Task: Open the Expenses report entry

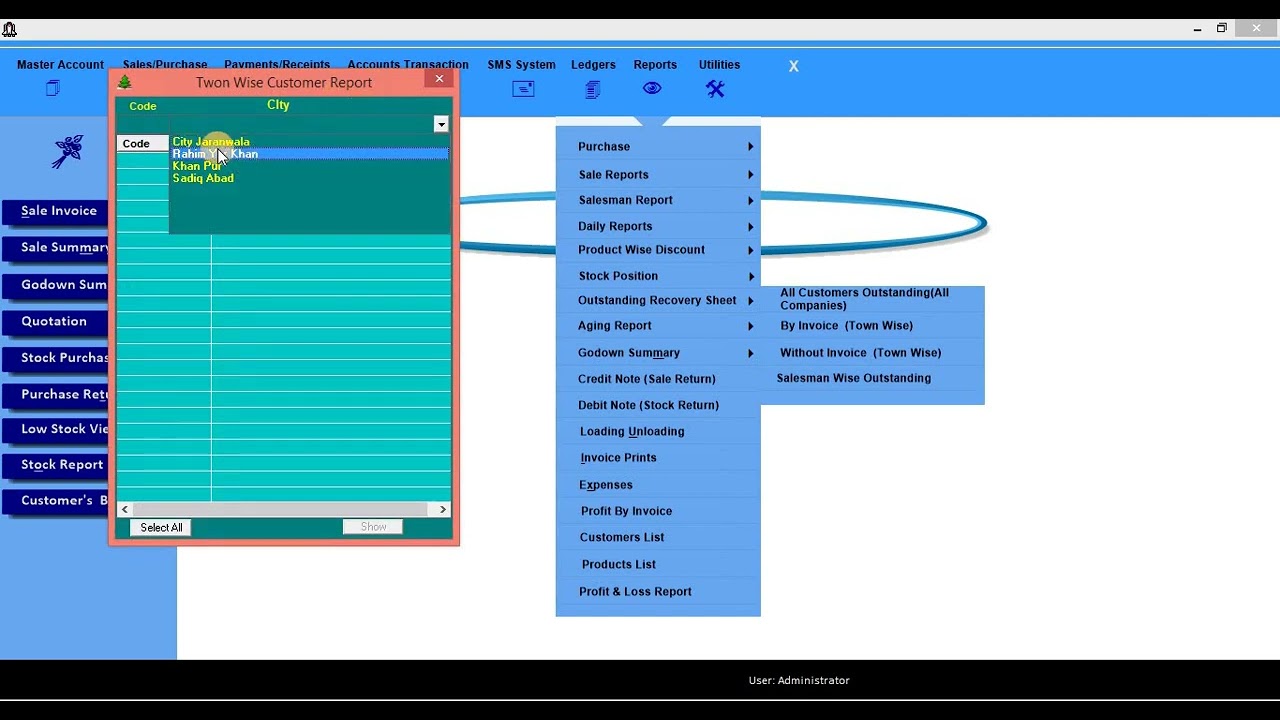Action: click(x=605, y=485)
